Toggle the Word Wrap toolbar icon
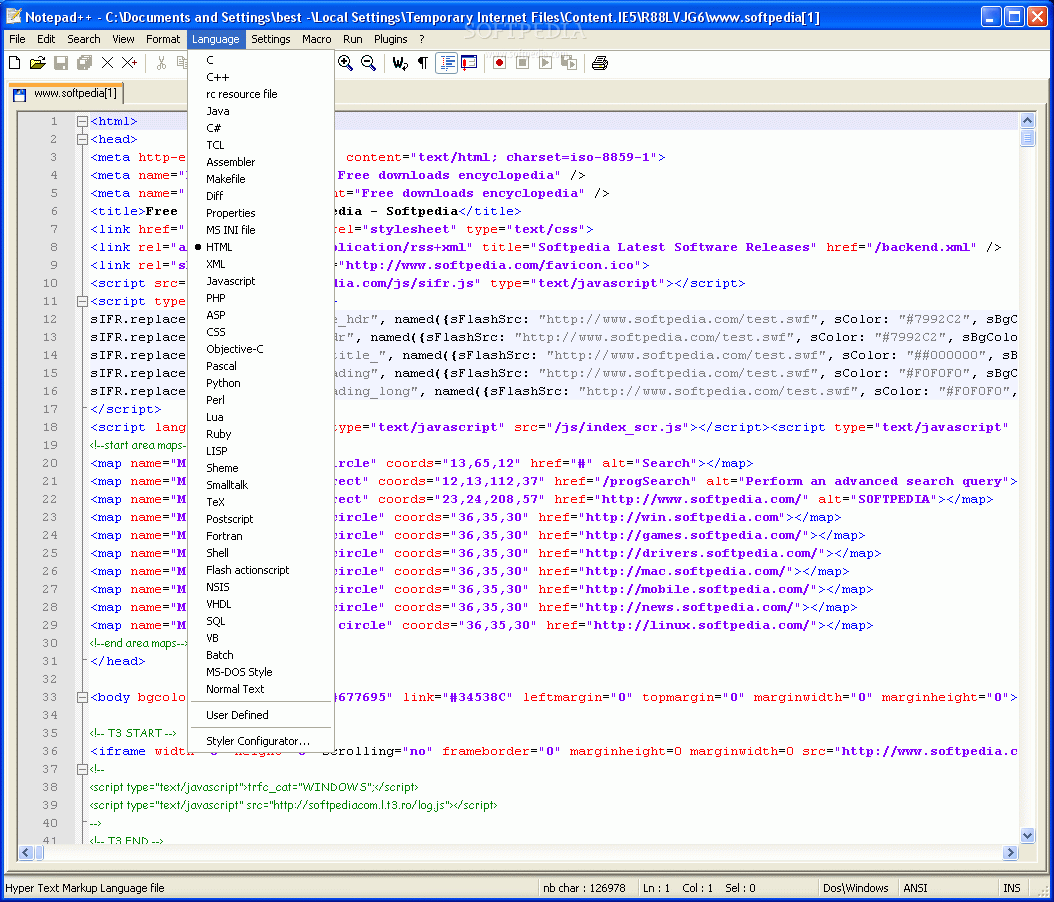 400,63
